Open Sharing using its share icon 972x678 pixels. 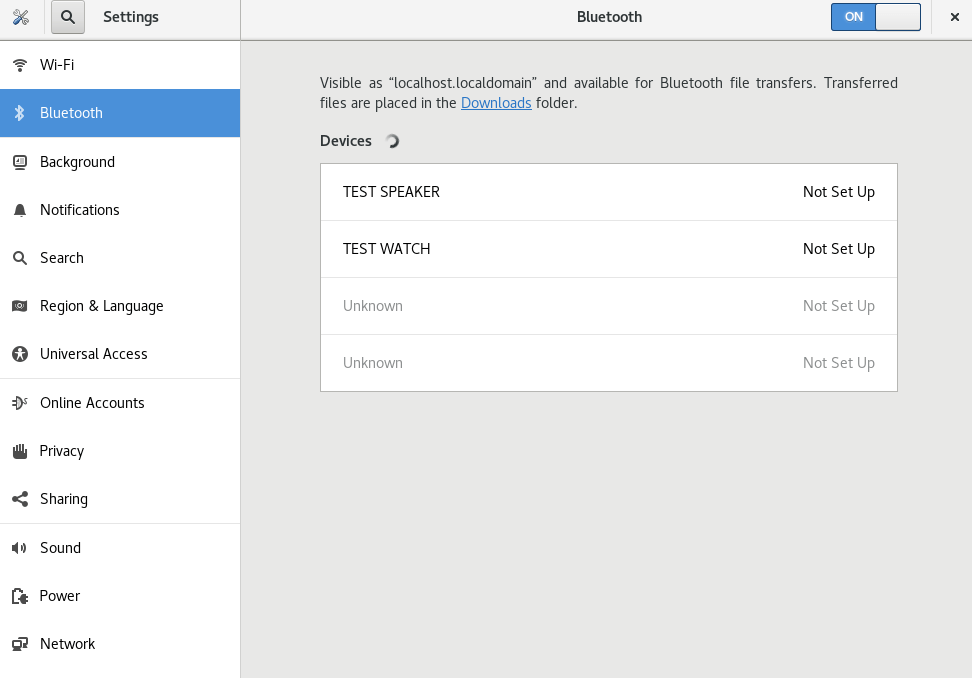tap(20, 499)
